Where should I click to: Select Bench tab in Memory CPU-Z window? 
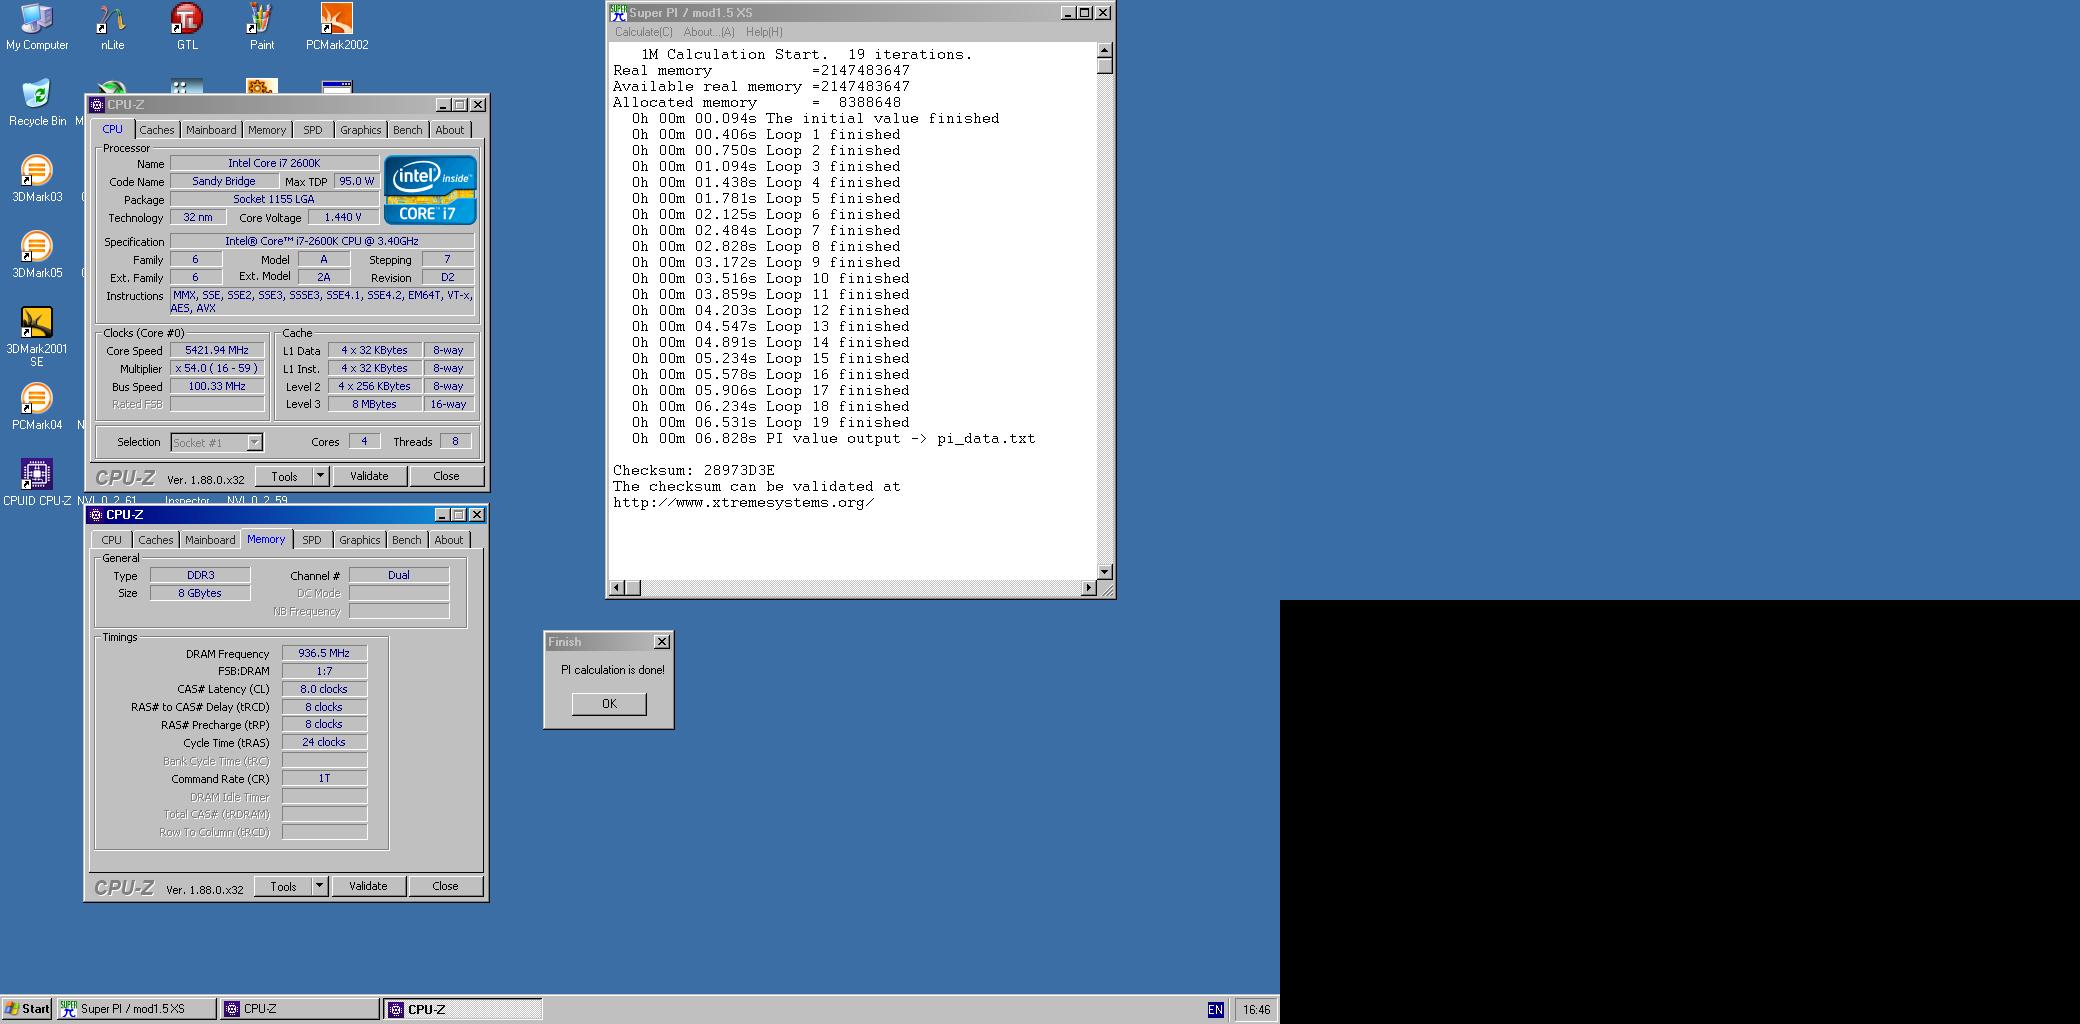(x=407, y=540)
